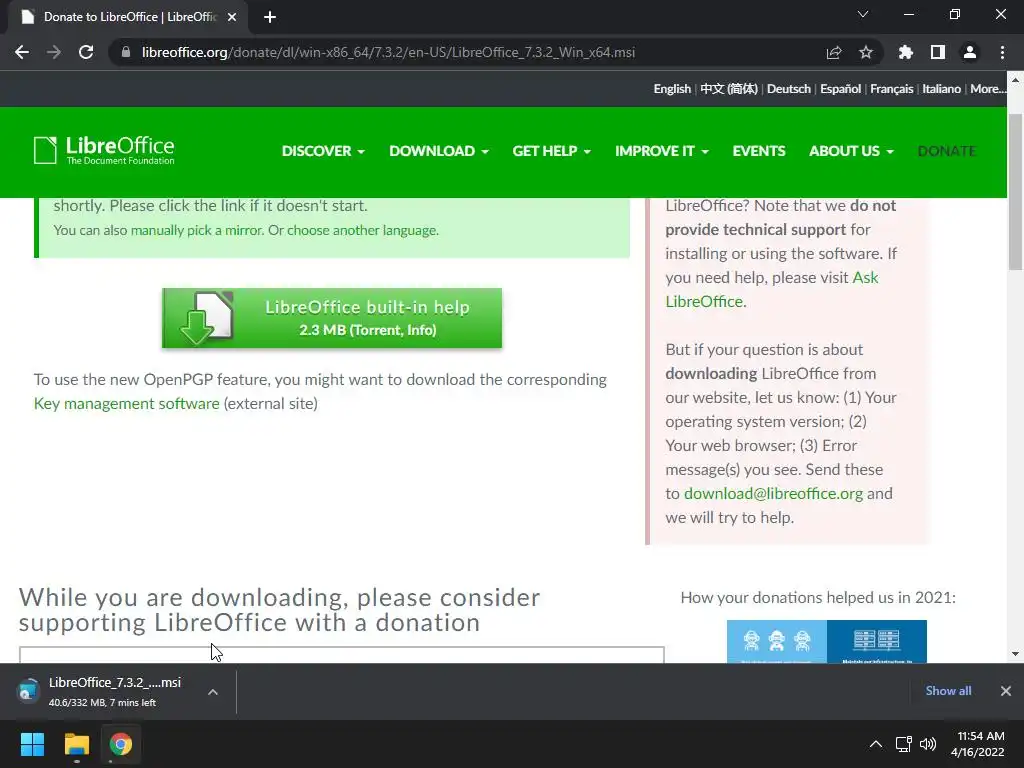Viewport: 1024px width, 768px height.
Task: Open the Chrome profile avatar icon
Action: pyautogui.click(x=970, y=52)
